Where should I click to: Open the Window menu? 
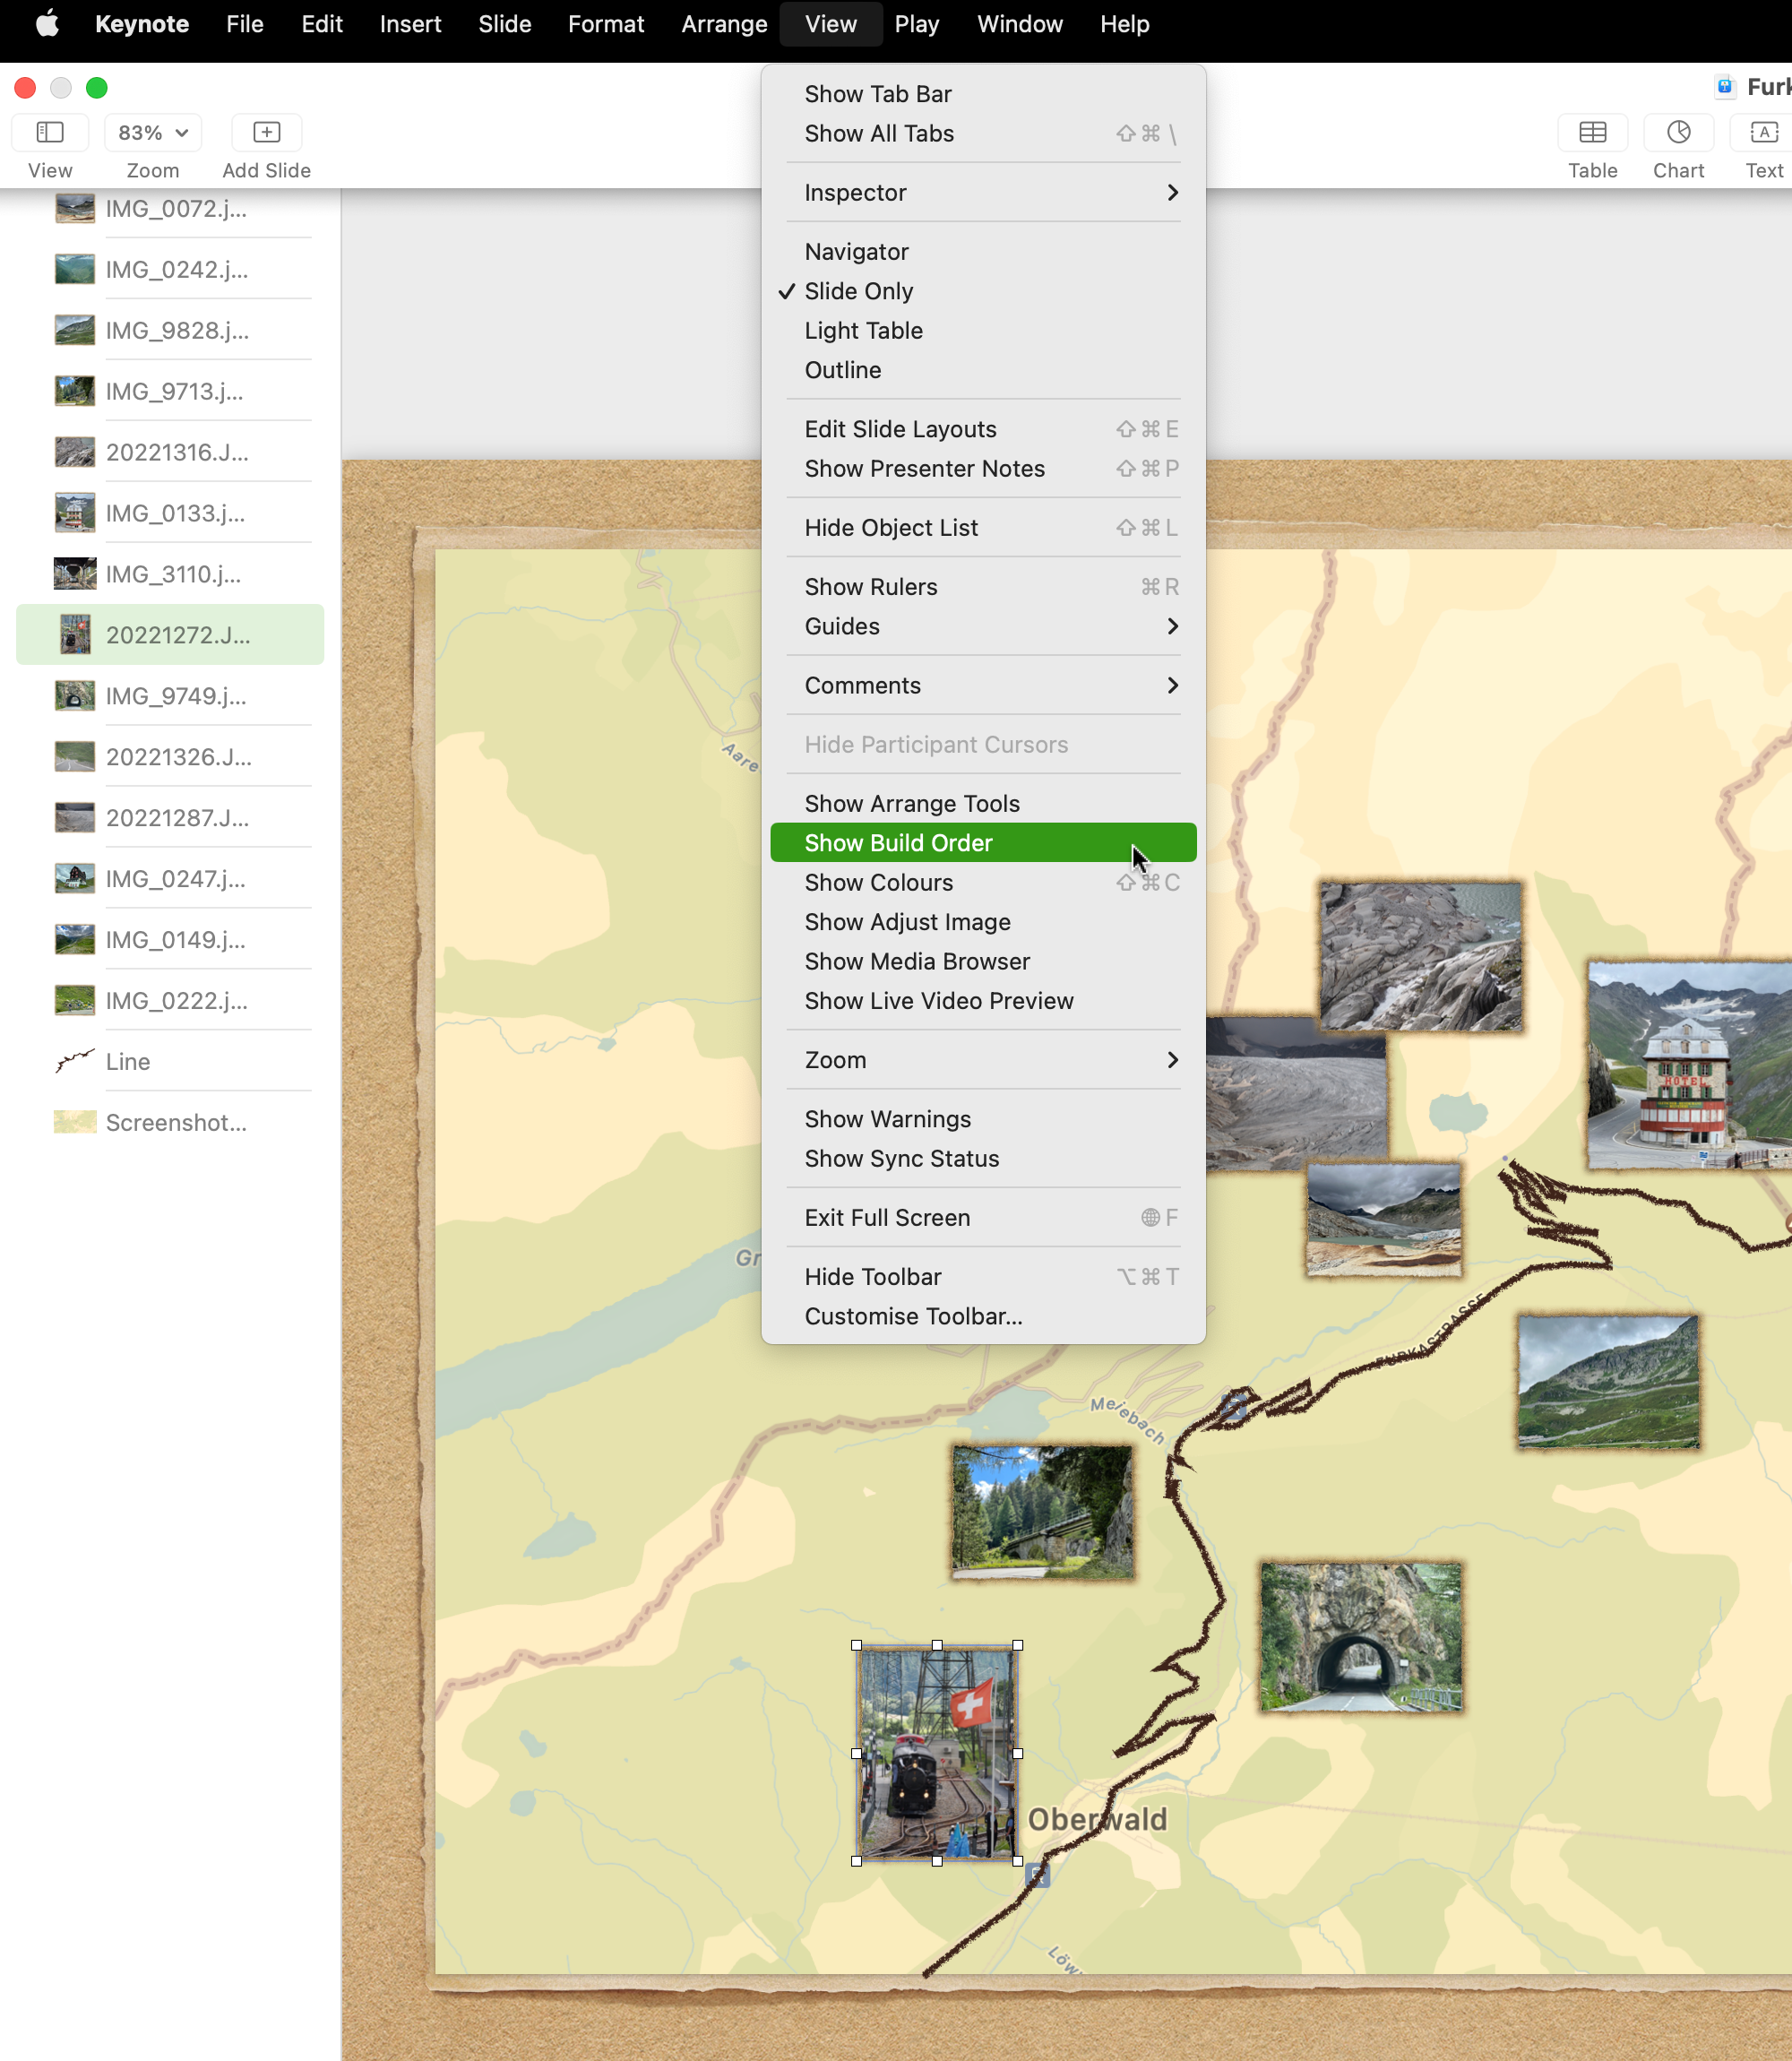point(1019,24)
